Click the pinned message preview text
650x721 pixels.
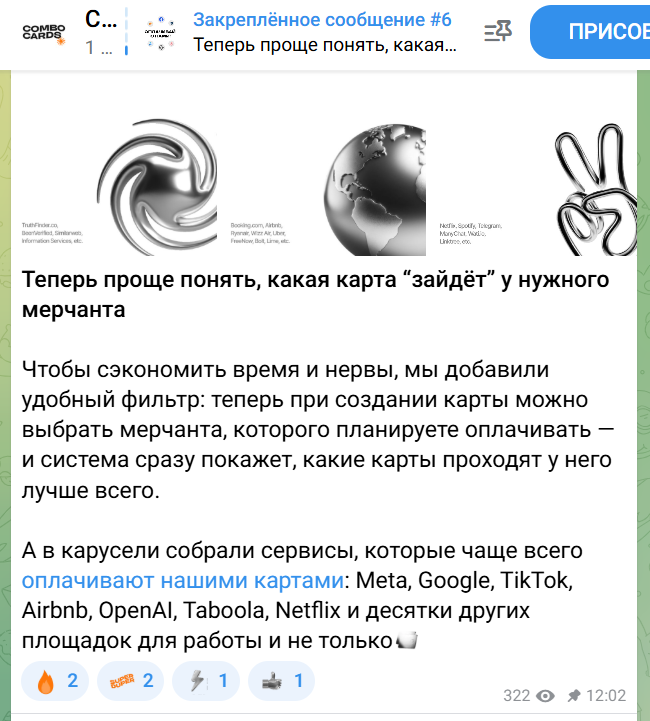click(x=325, y=45)
